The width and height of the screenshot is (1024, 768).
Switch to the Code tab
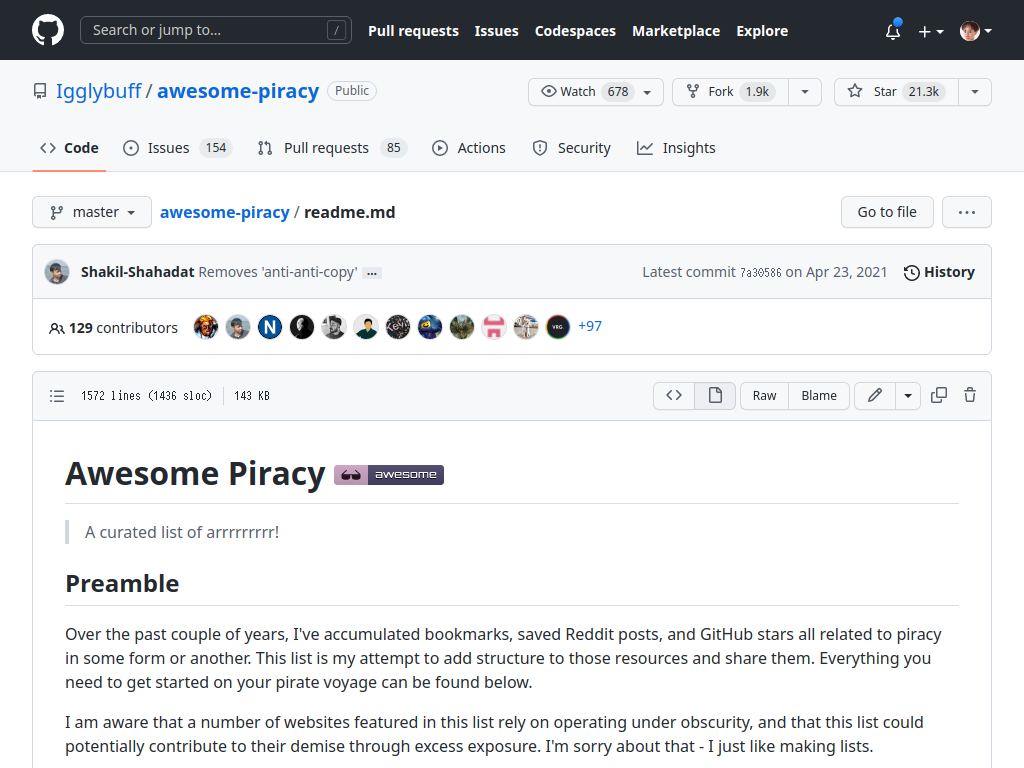pyautogui.click(x=69, y=148)
